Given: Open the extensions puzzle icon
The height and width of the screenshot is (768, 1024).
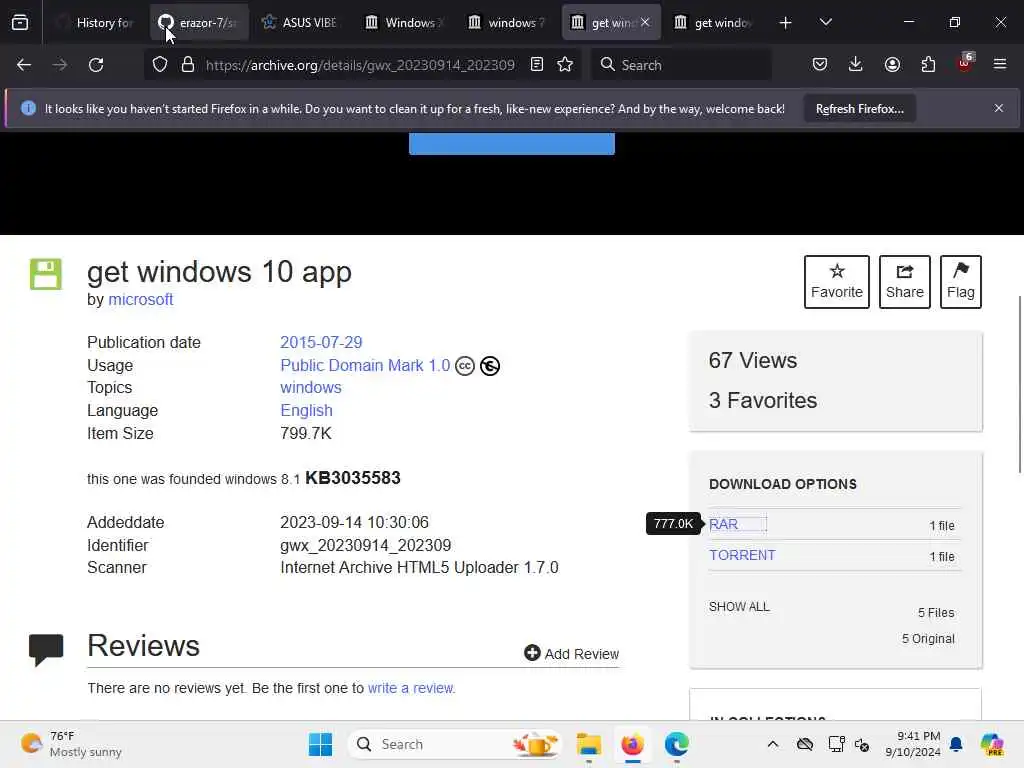Looking at the screenshot, I should 928,65.
